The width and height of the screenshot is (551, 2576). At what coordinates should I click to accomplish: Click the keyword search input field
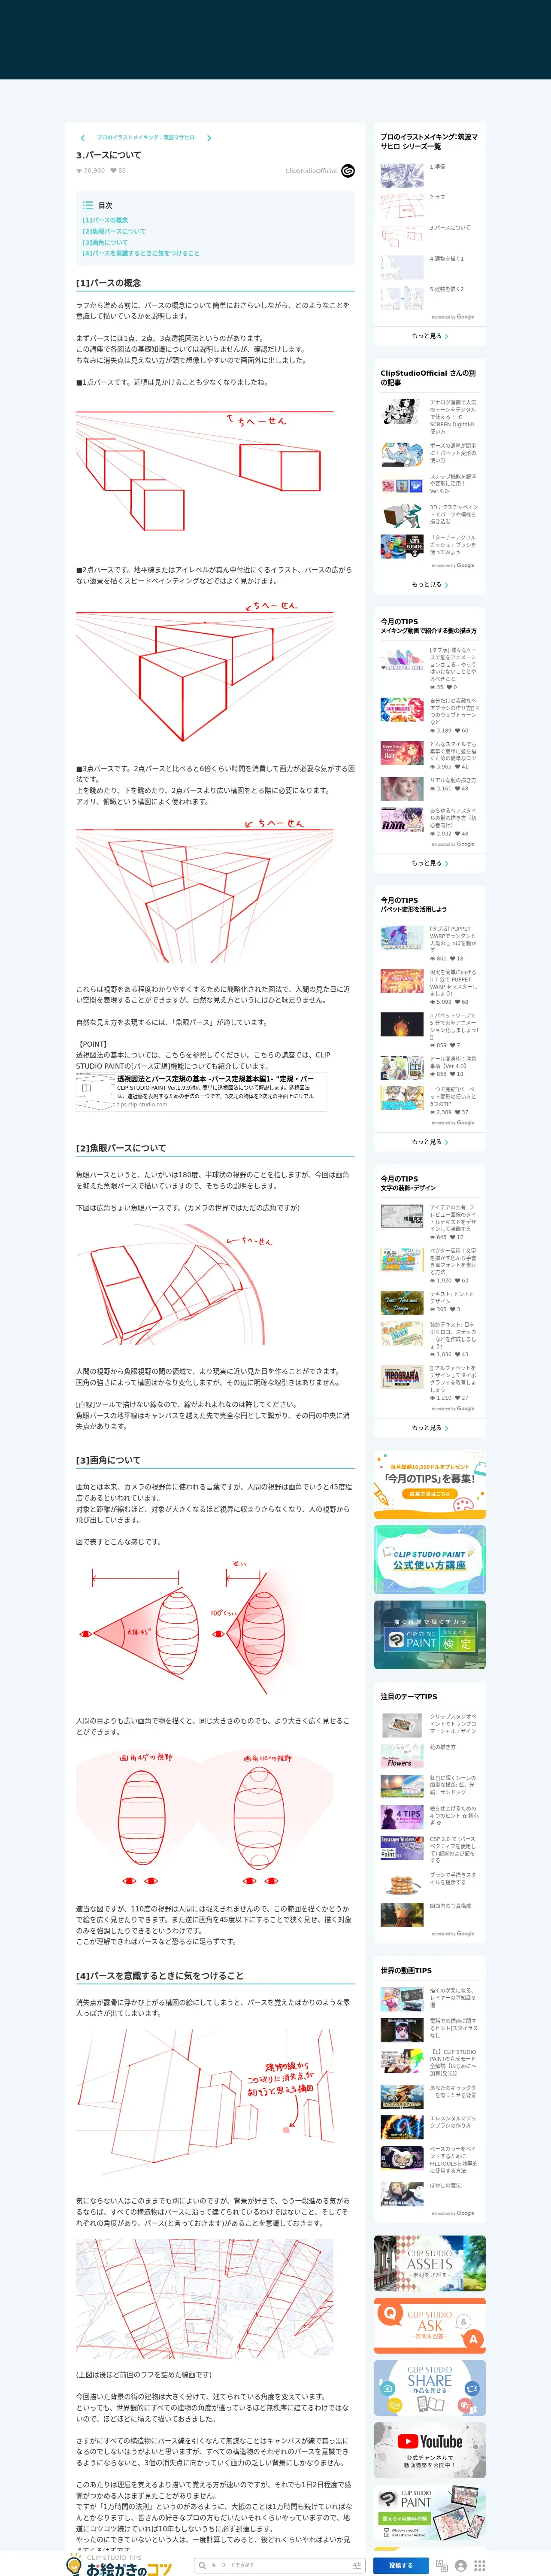pos(278,2565)
